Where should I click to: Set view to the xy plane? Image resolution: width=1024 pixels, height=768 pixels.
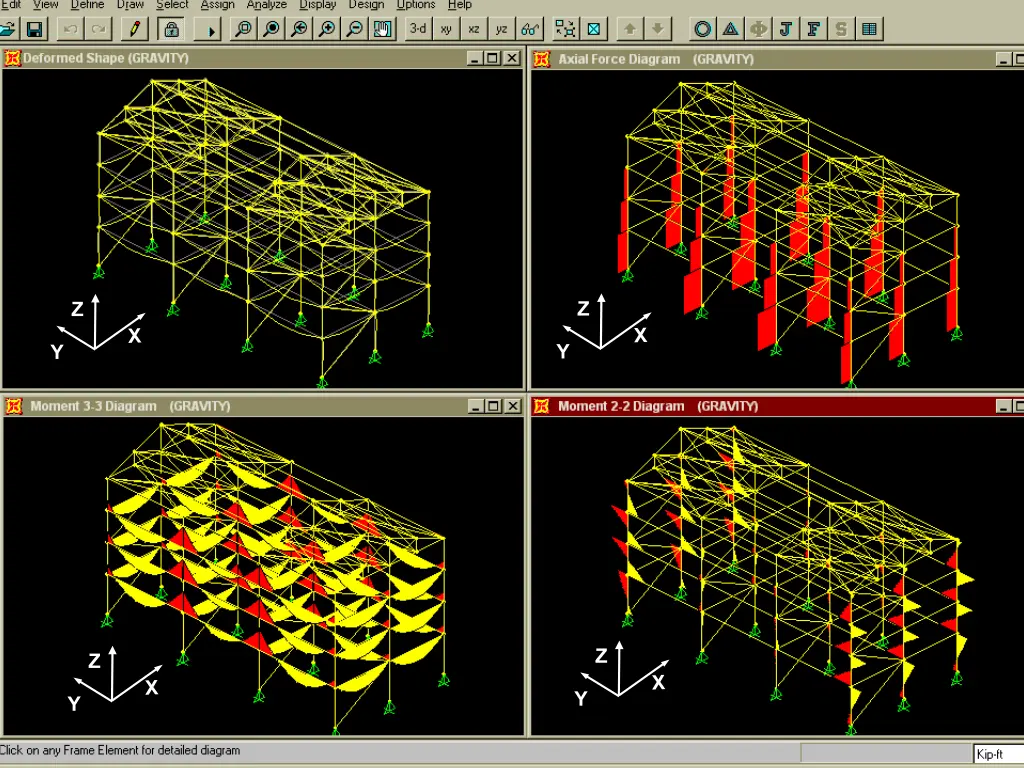[446, 29]
